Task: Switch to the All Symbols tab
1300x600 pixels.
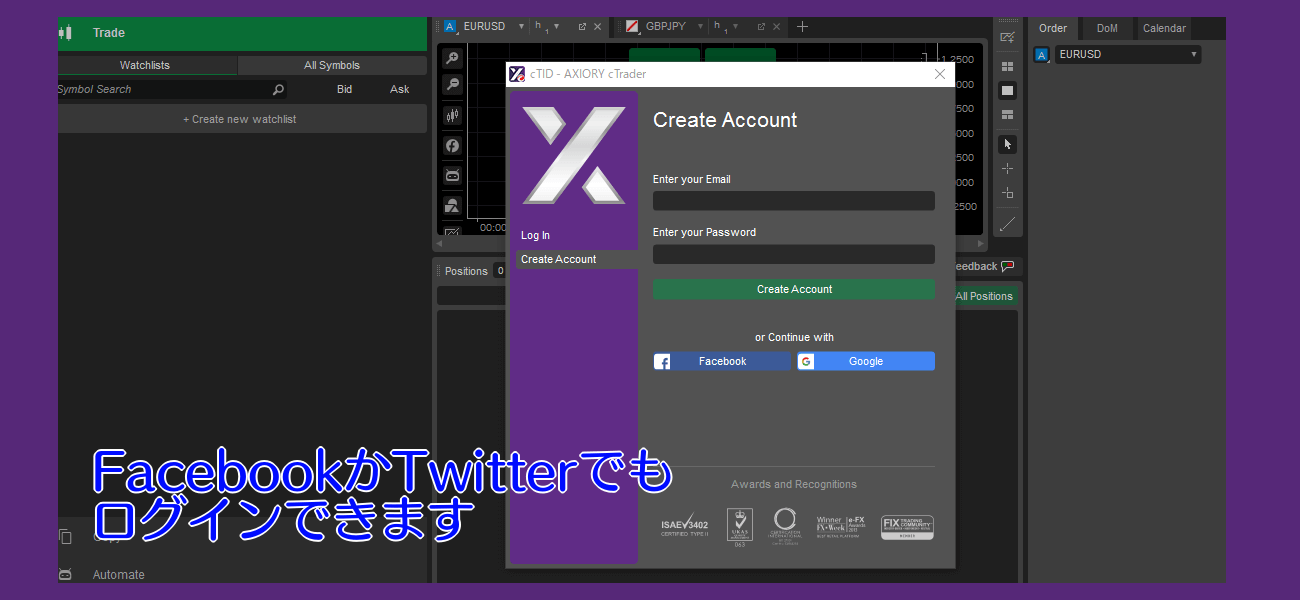Action: click(x=332, y=66)
